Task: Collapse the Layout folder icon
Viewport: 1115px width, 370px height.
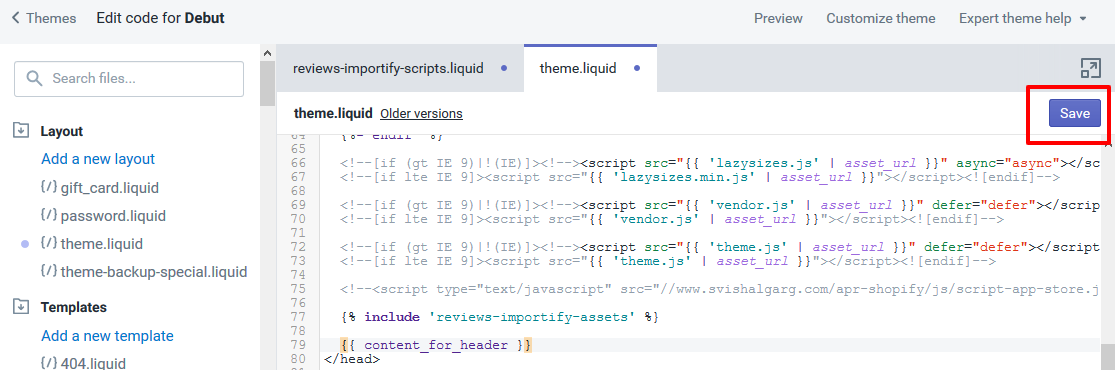Action: point(21,131)
